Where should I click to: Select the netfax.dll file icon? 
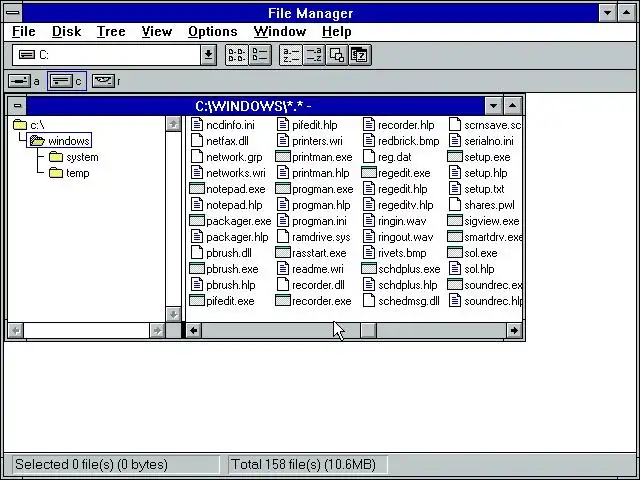(197, 141)
